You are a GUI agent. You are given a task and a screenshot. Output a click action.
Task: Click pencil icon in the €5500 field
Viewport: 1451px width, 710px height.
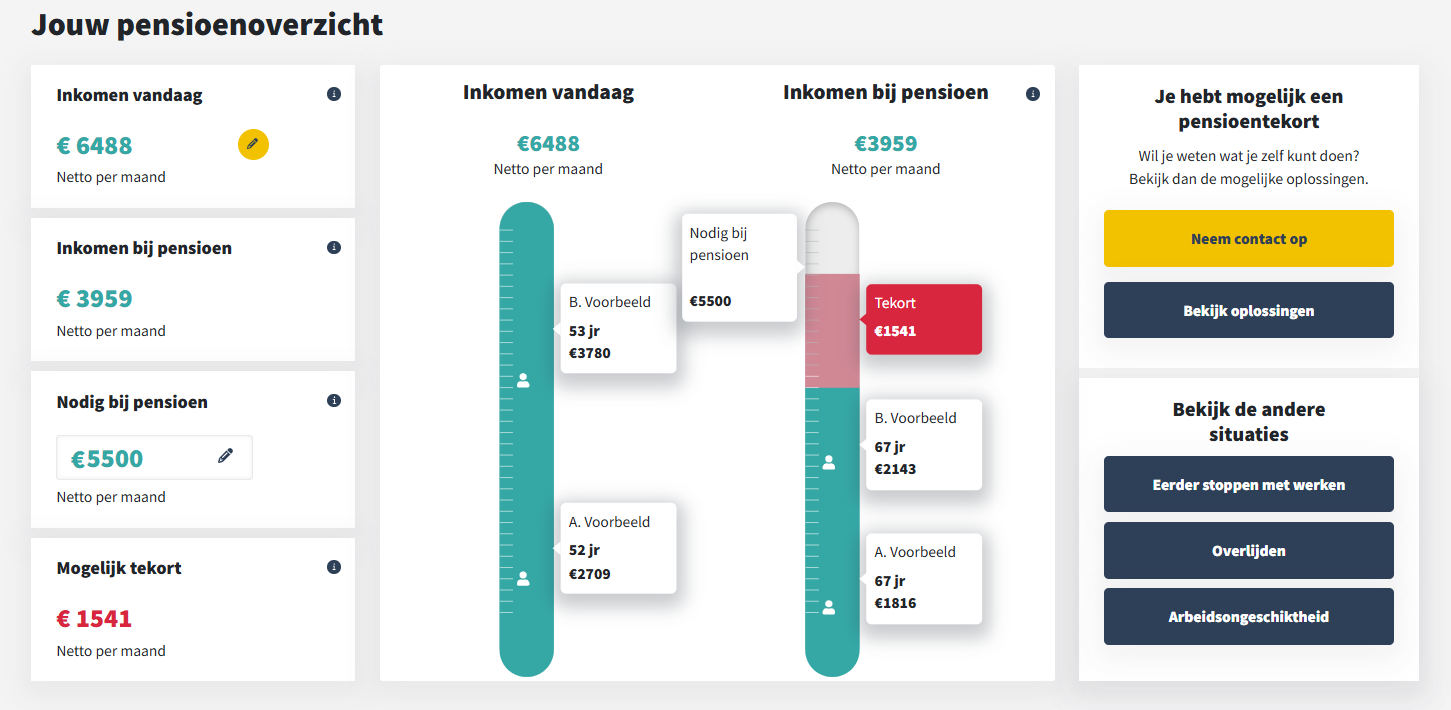coord(226,456)
